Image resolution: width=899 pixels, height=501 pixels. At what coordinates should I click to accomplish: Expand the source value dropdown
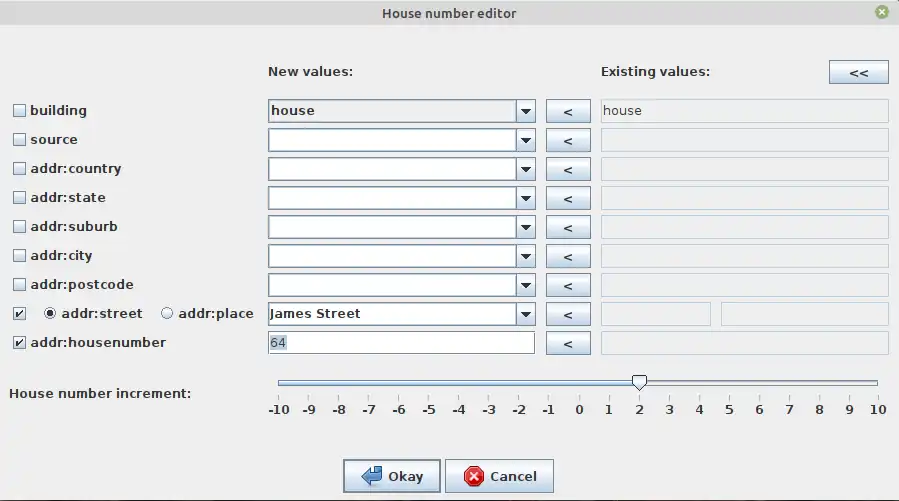click(x=526, y=140)
